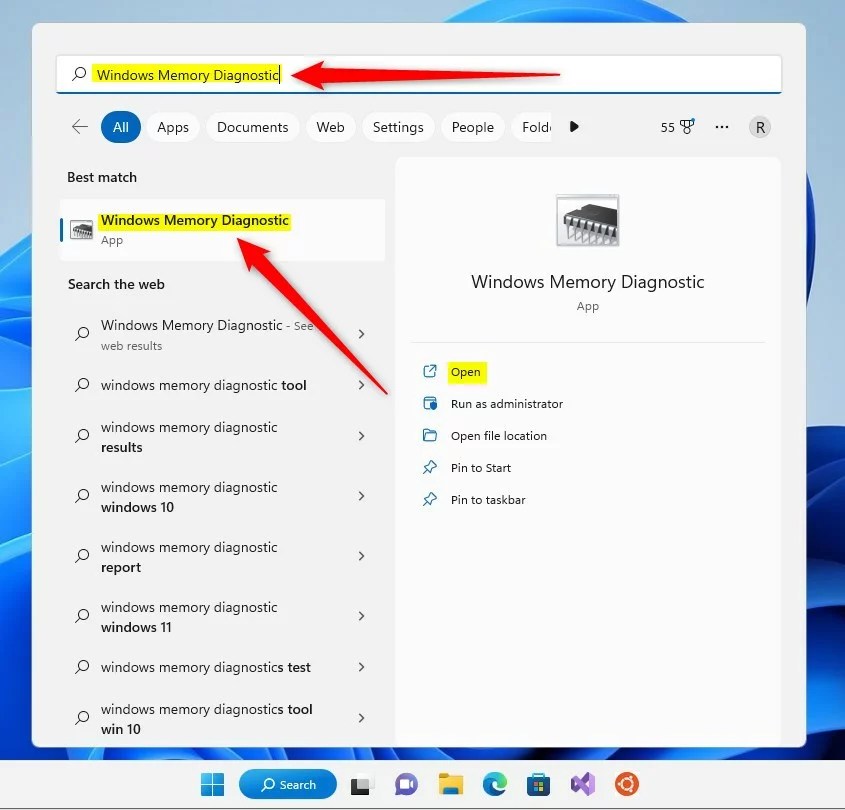
Task: Expand the 'windows memory diagnostic results' suggestion
Action: pyautogui.click(x=359, y=436)
